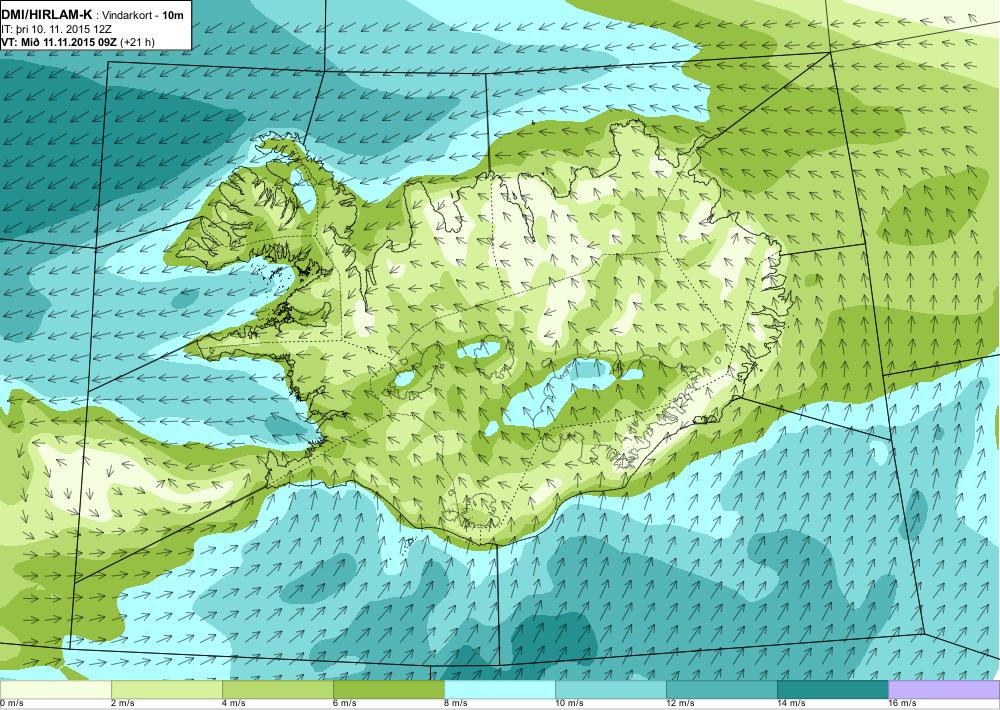Click the "6 m/s" legend label

pos(346,704)
